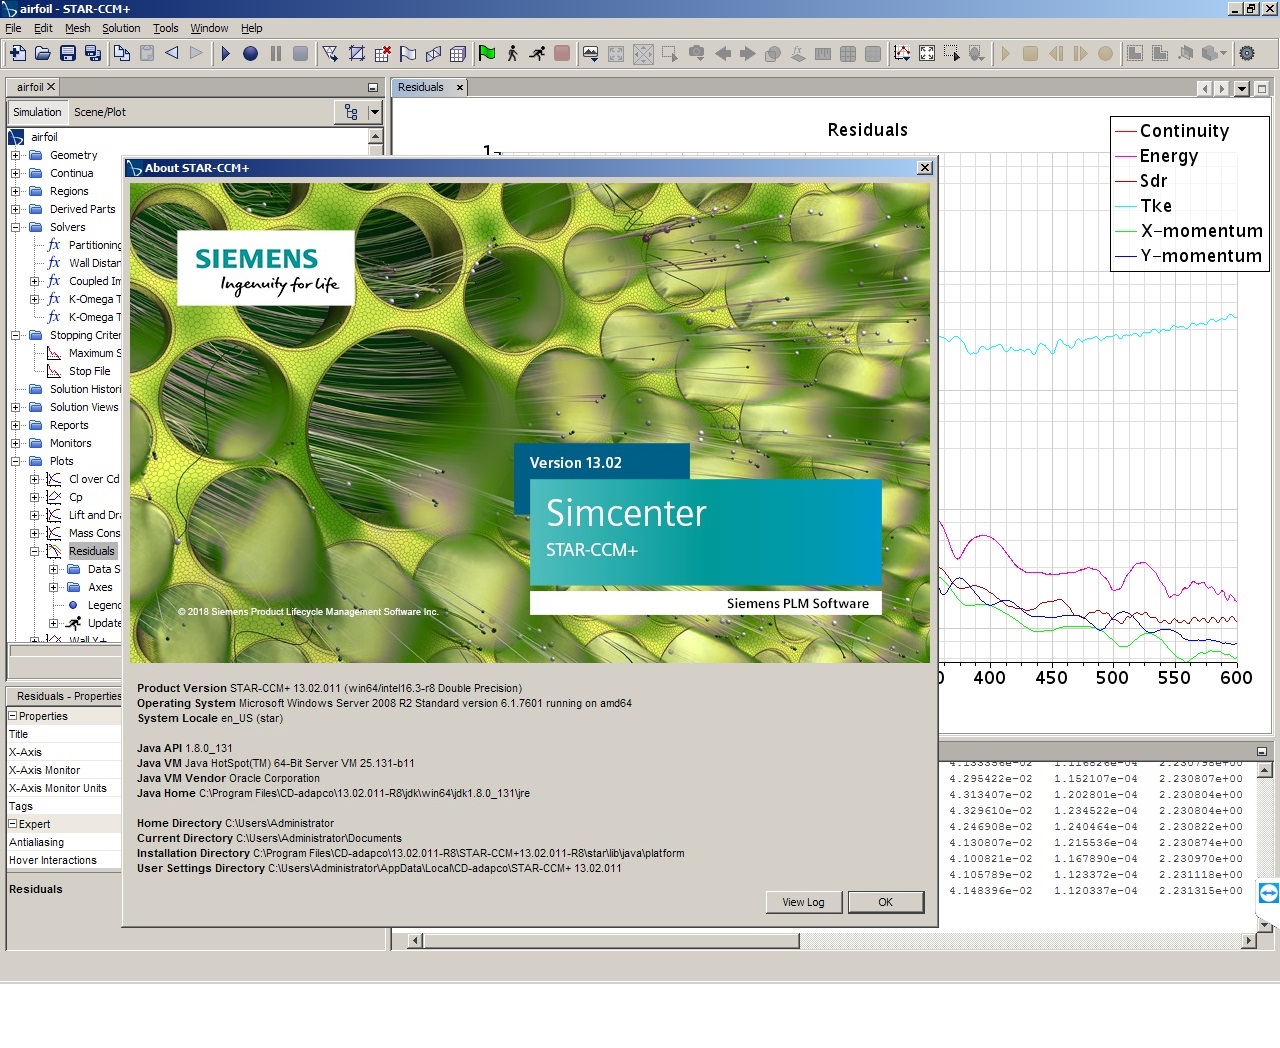Screen dimensions: 1280x1048
Task: Click the dotted selection zoom icon
Action: 952,53
